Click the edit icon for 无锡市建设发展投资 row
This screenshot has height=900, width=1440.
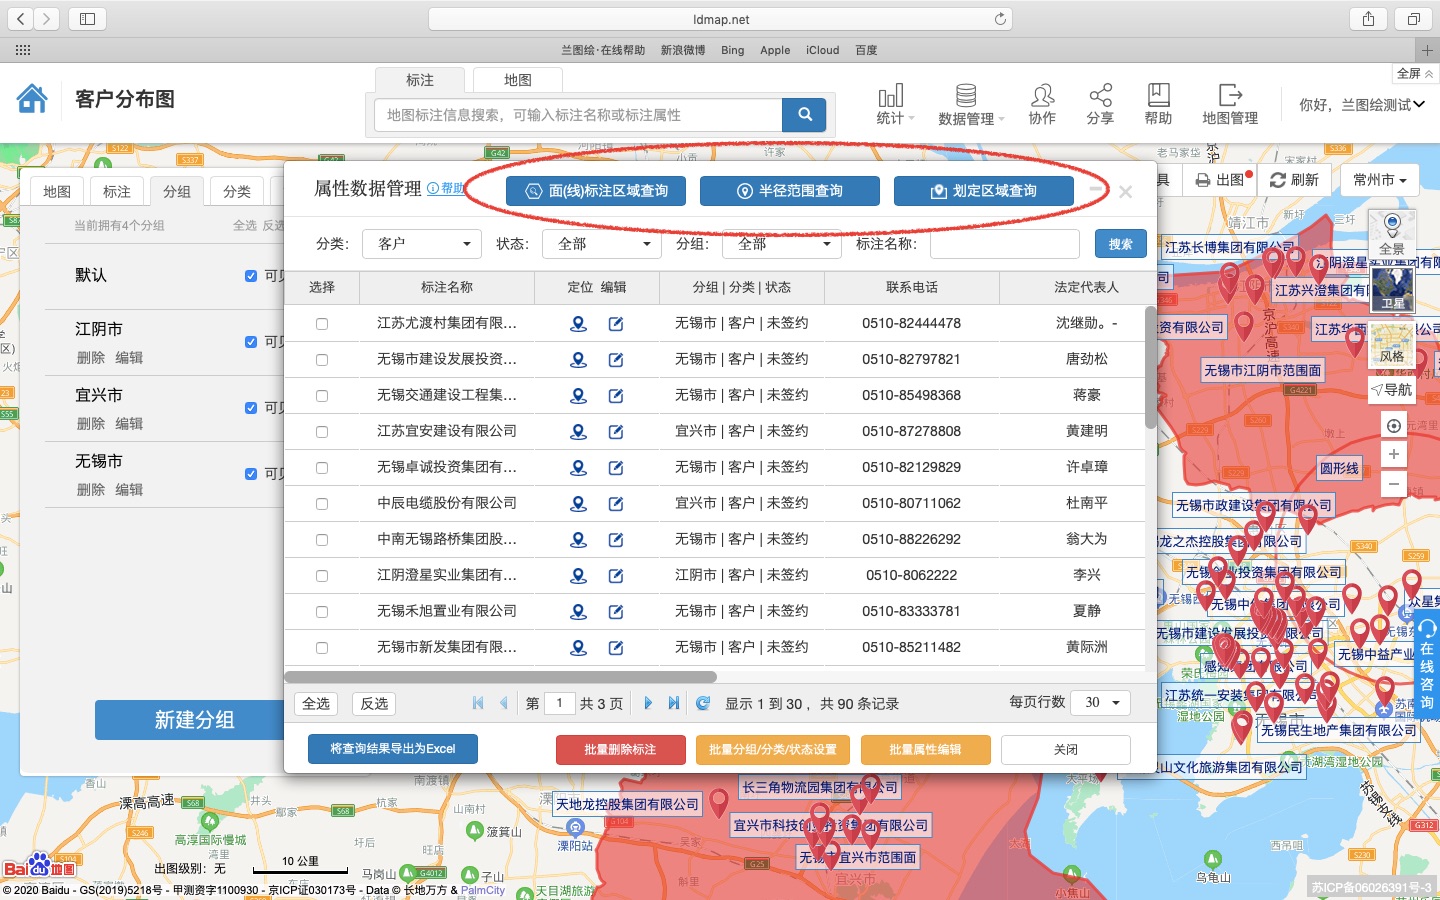point(616,359)
